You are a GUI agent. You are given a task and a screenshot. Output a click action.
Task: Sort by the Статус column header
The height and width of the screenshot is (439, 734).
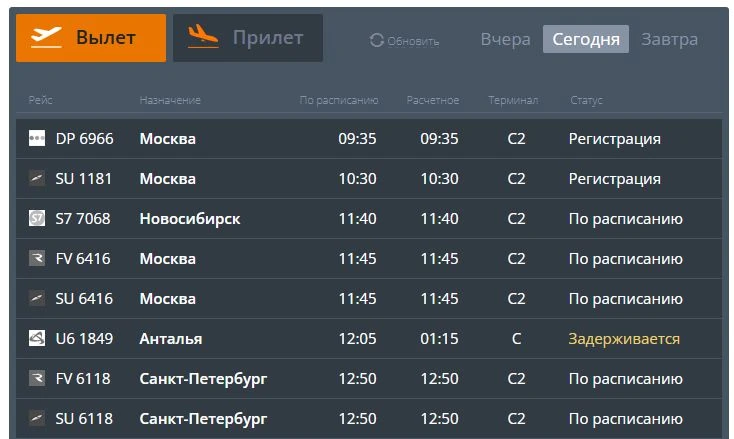click(586, 100)
